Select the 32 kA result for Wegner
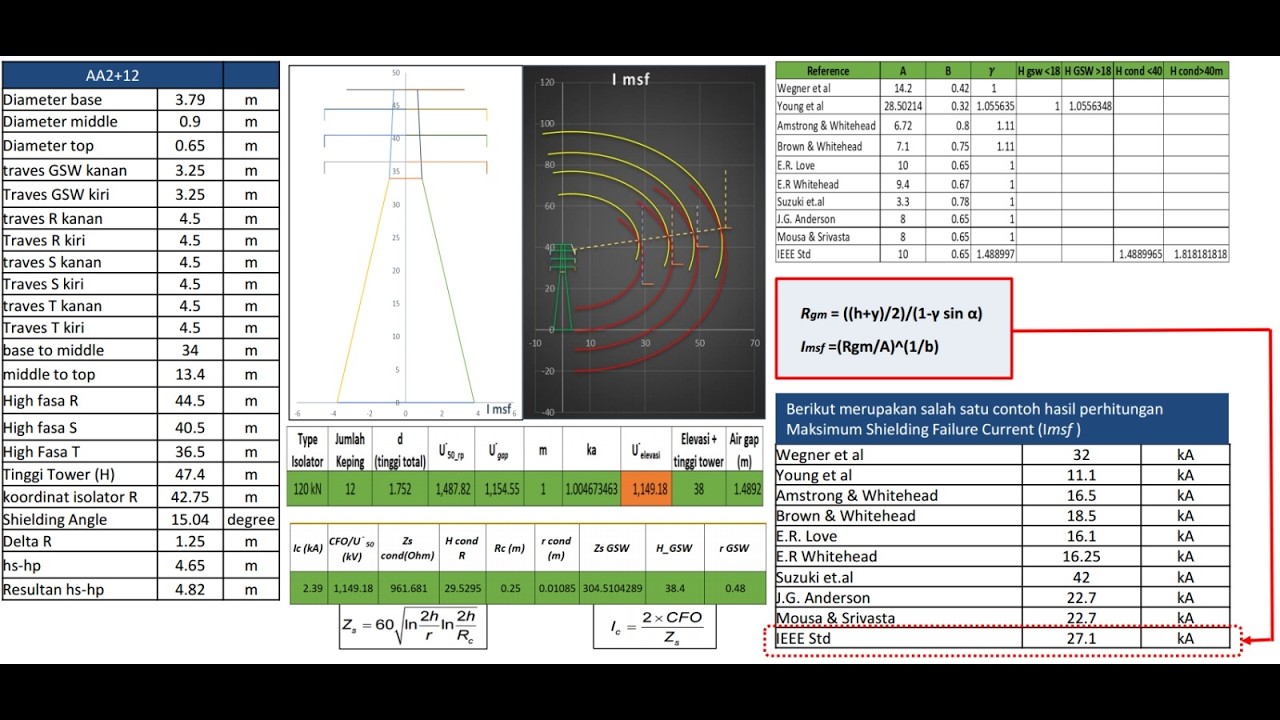Image resolution: width=1280 pixels, height=720 pixels. coord(1080,454)
